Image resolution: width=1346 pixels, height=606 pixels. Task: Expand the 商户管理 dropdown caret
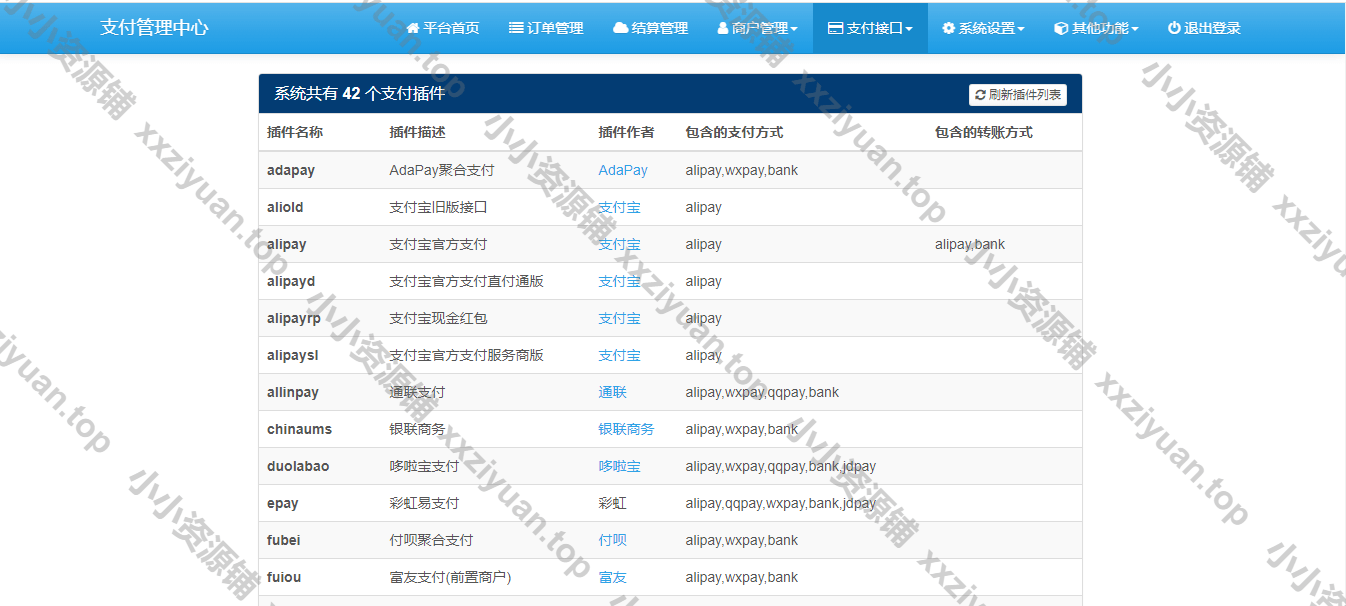794,29
